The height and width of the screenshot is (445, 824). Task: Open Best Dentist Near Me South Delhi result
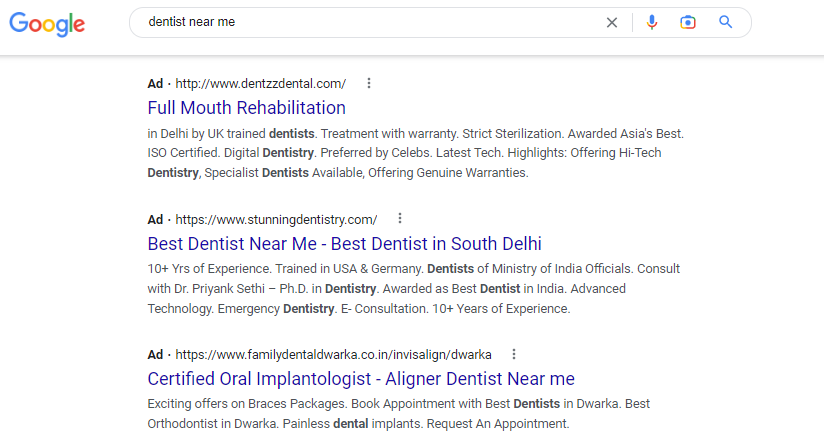click(x=344, y=244)
